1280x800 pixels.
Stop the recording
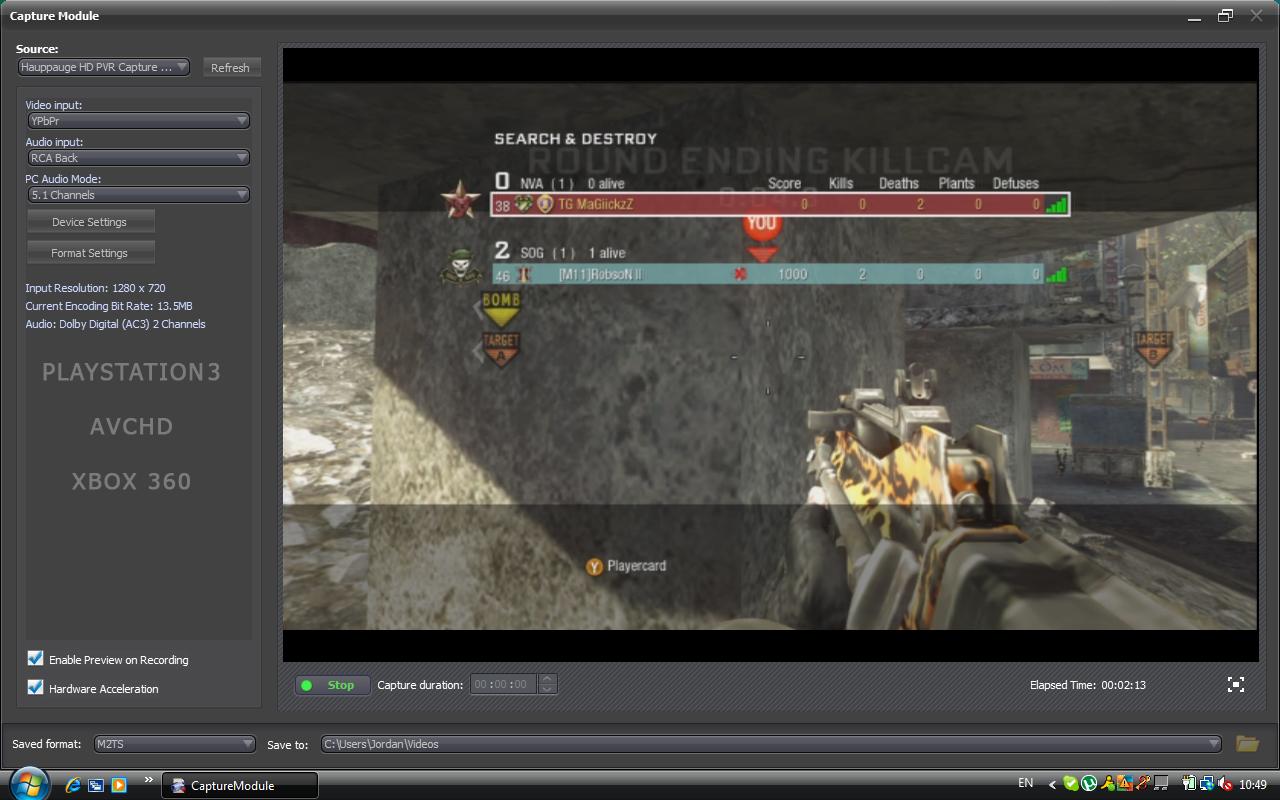coord(332,685)
